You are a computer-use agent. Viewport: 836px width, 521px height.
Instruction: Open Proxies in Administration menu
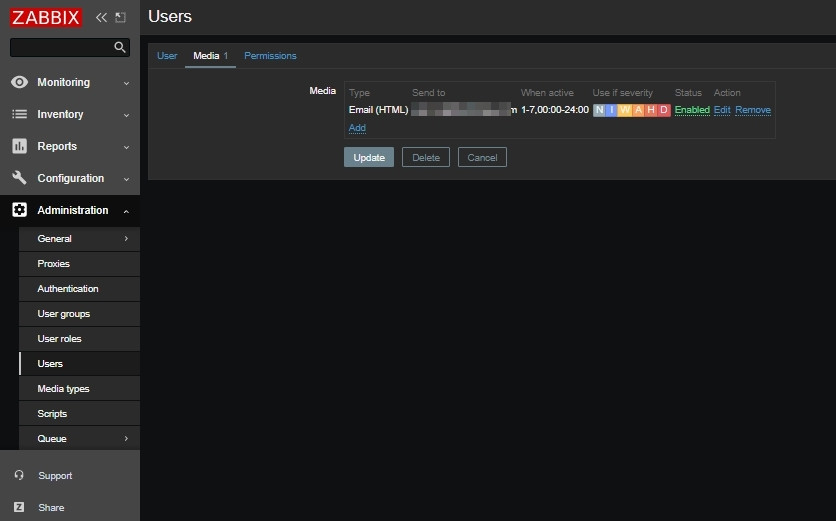(79, 263)
